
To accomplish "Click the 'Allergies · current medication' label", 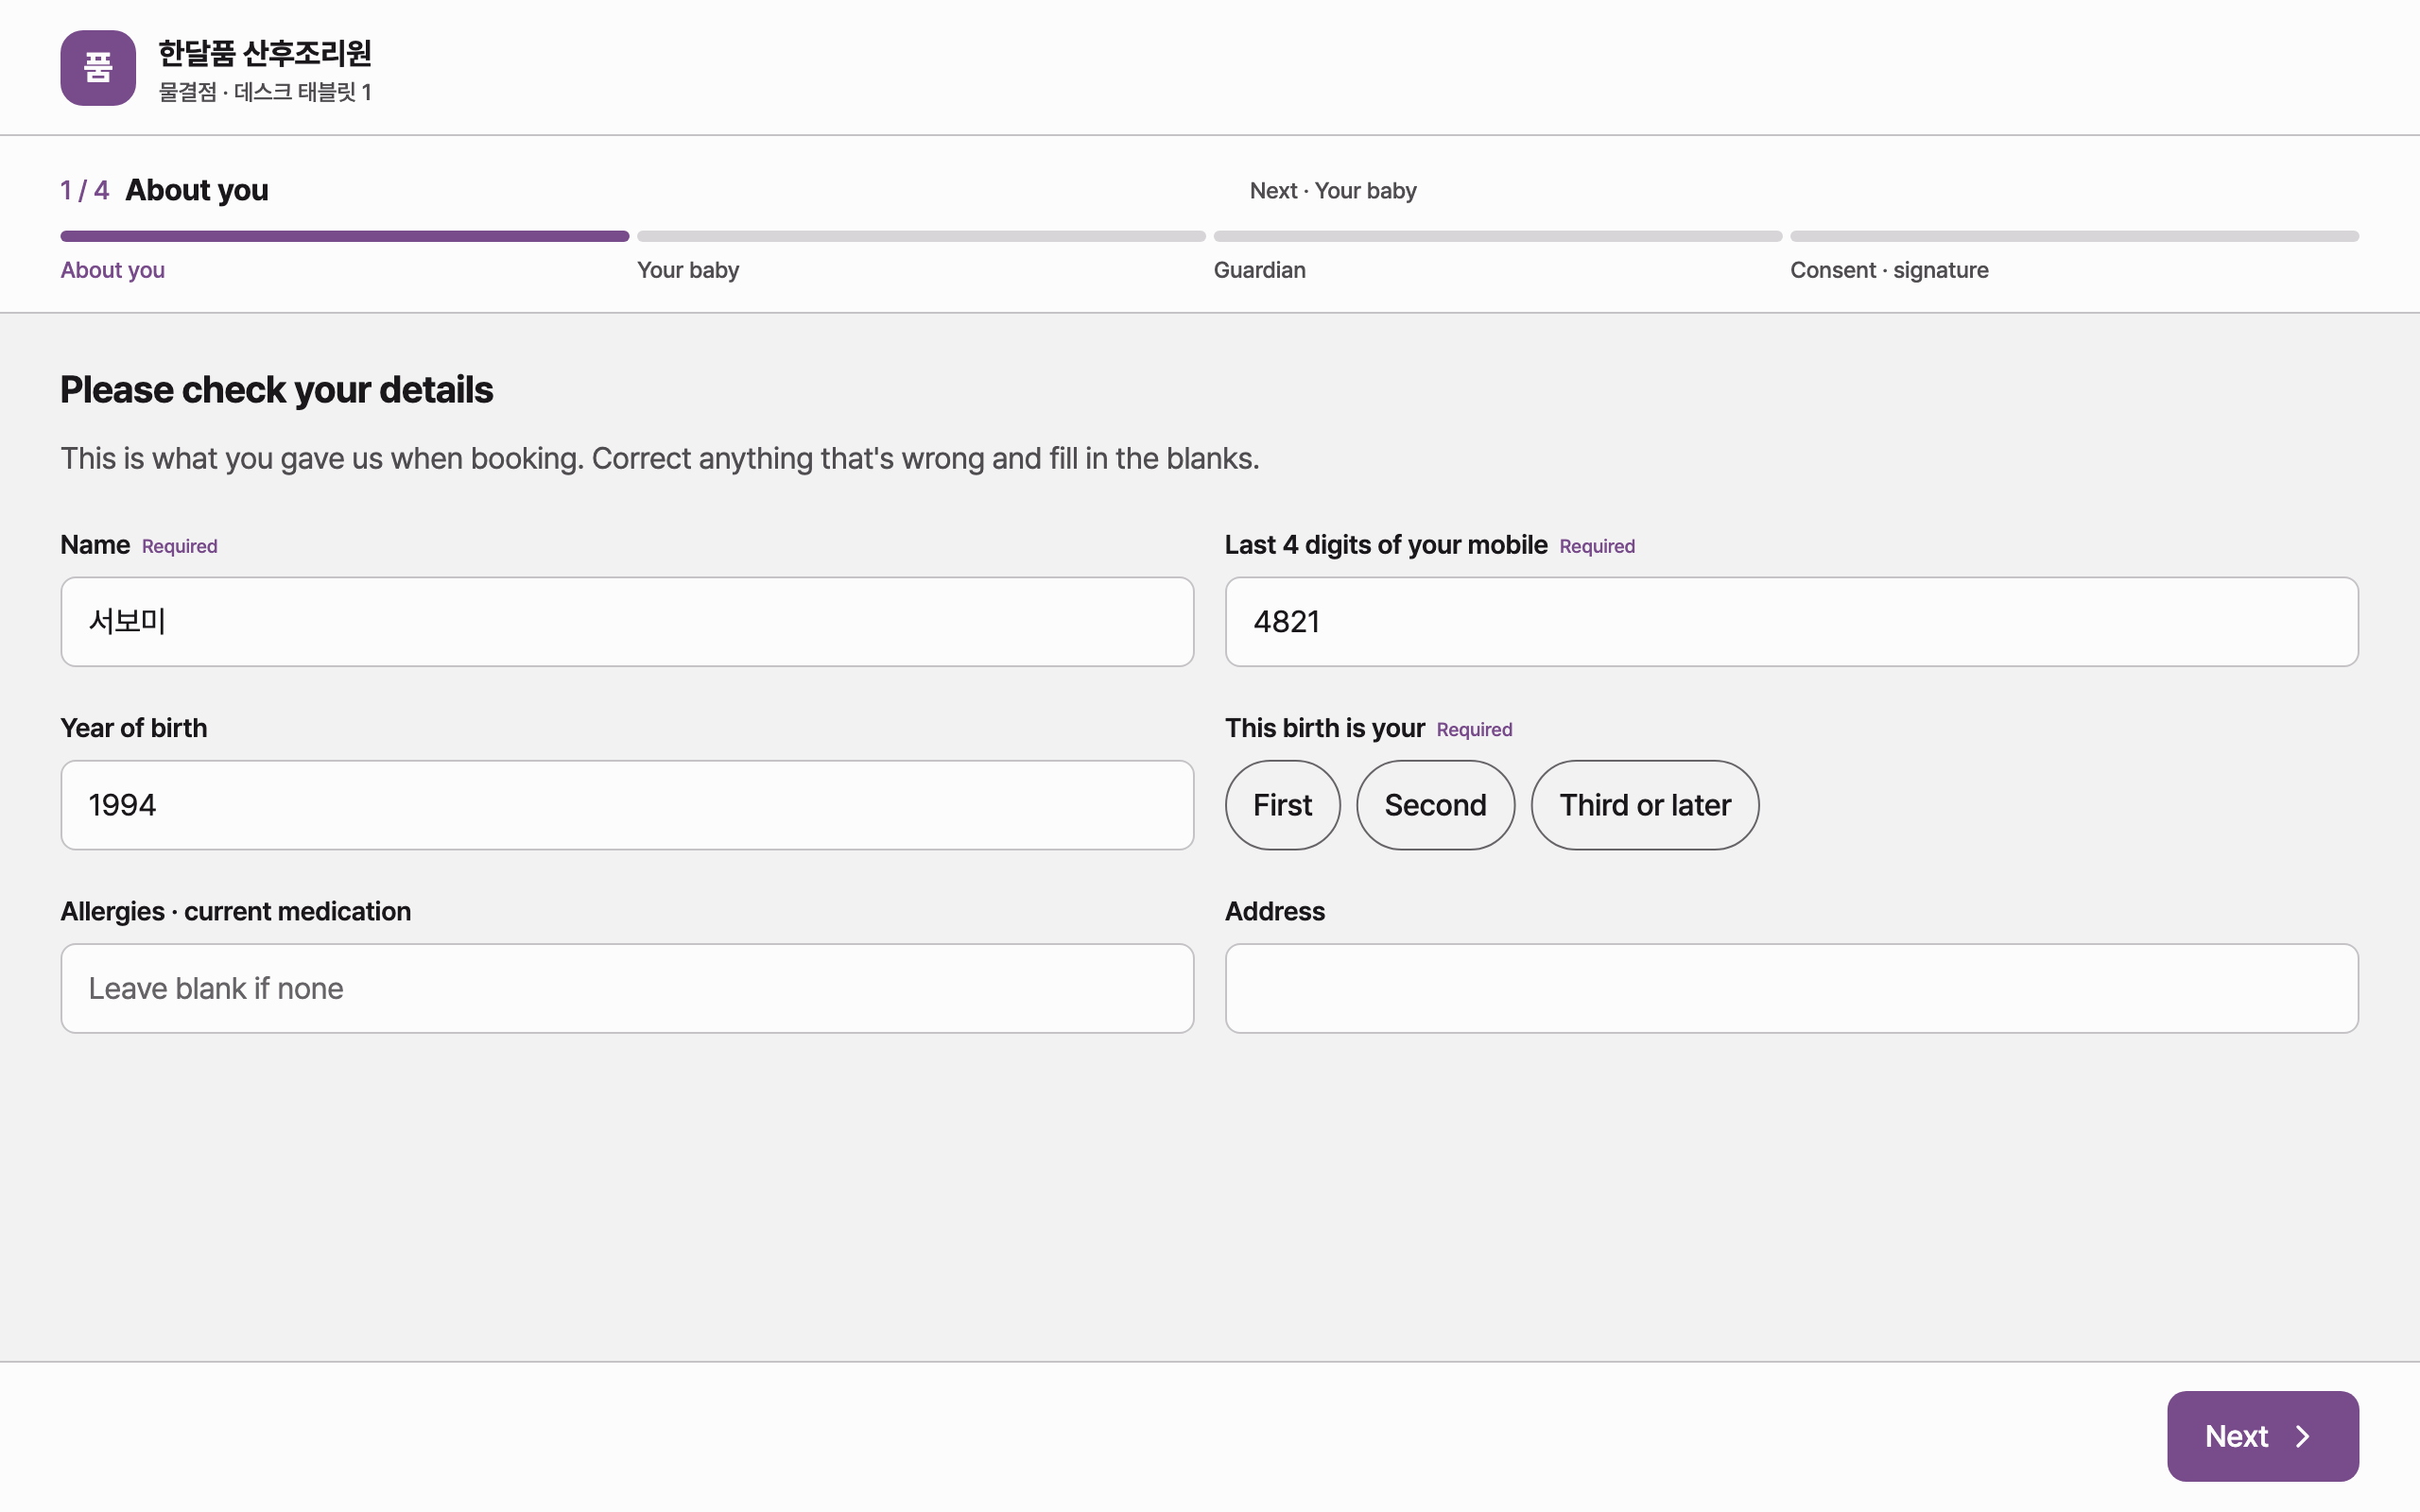I will click(236, 911).
